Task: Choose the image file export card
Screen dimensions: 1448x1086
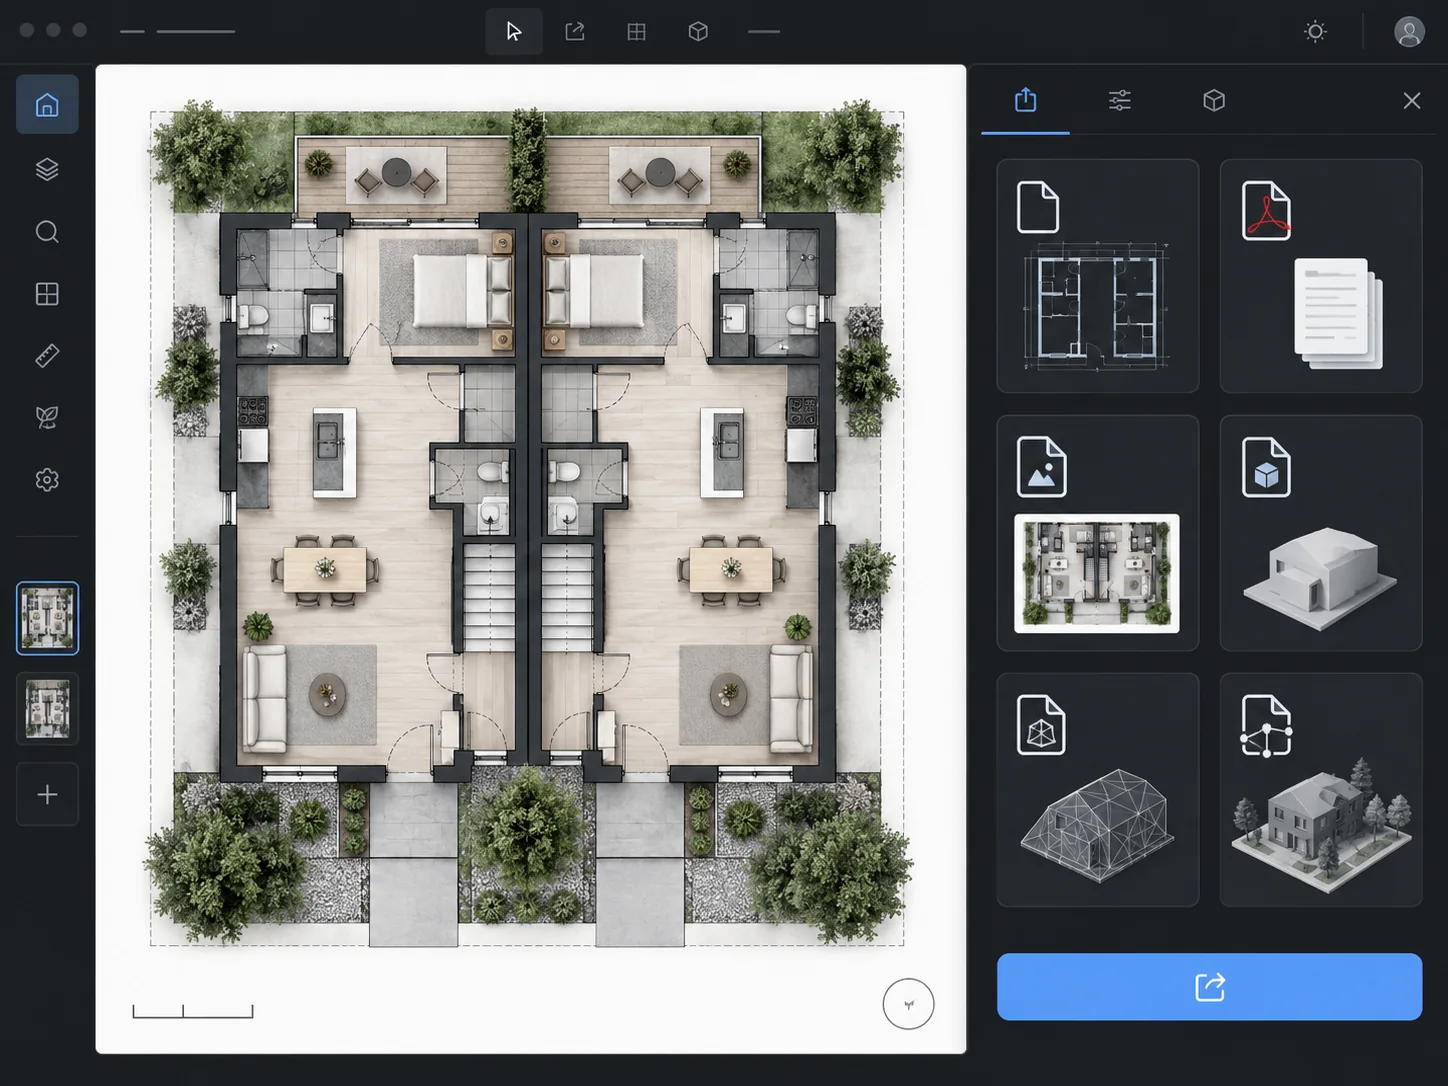Action: 1098,533
